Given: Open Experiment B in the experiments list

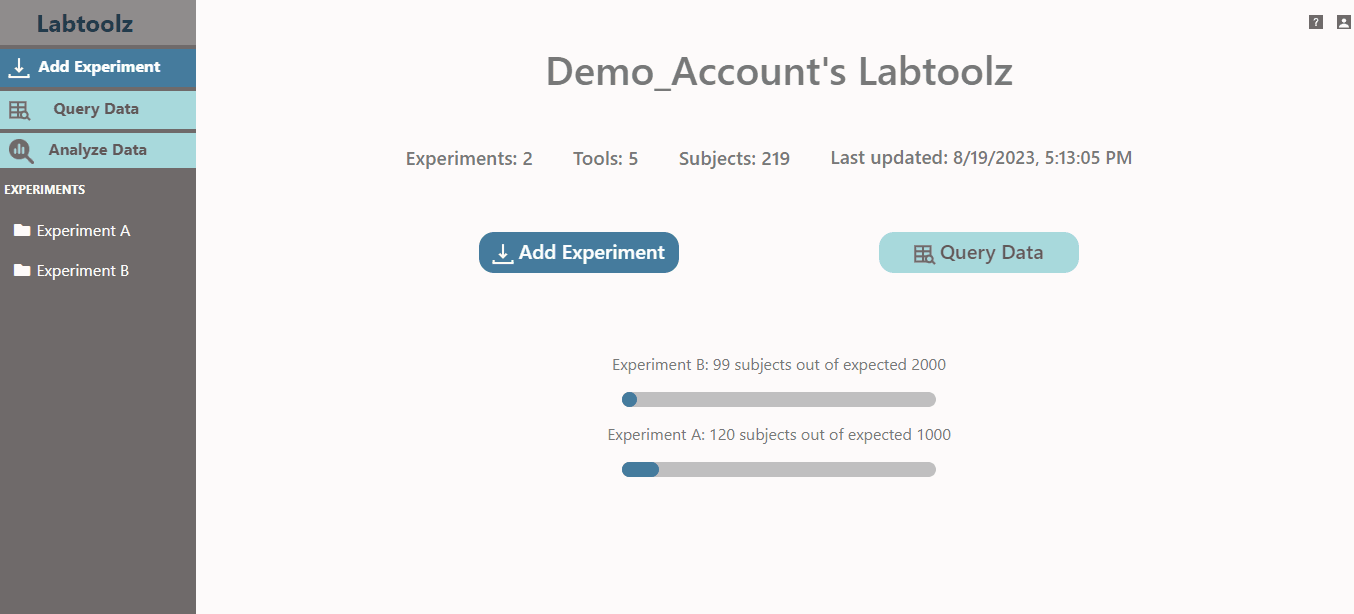Looking at the screenshot, I should coord(83,271).
